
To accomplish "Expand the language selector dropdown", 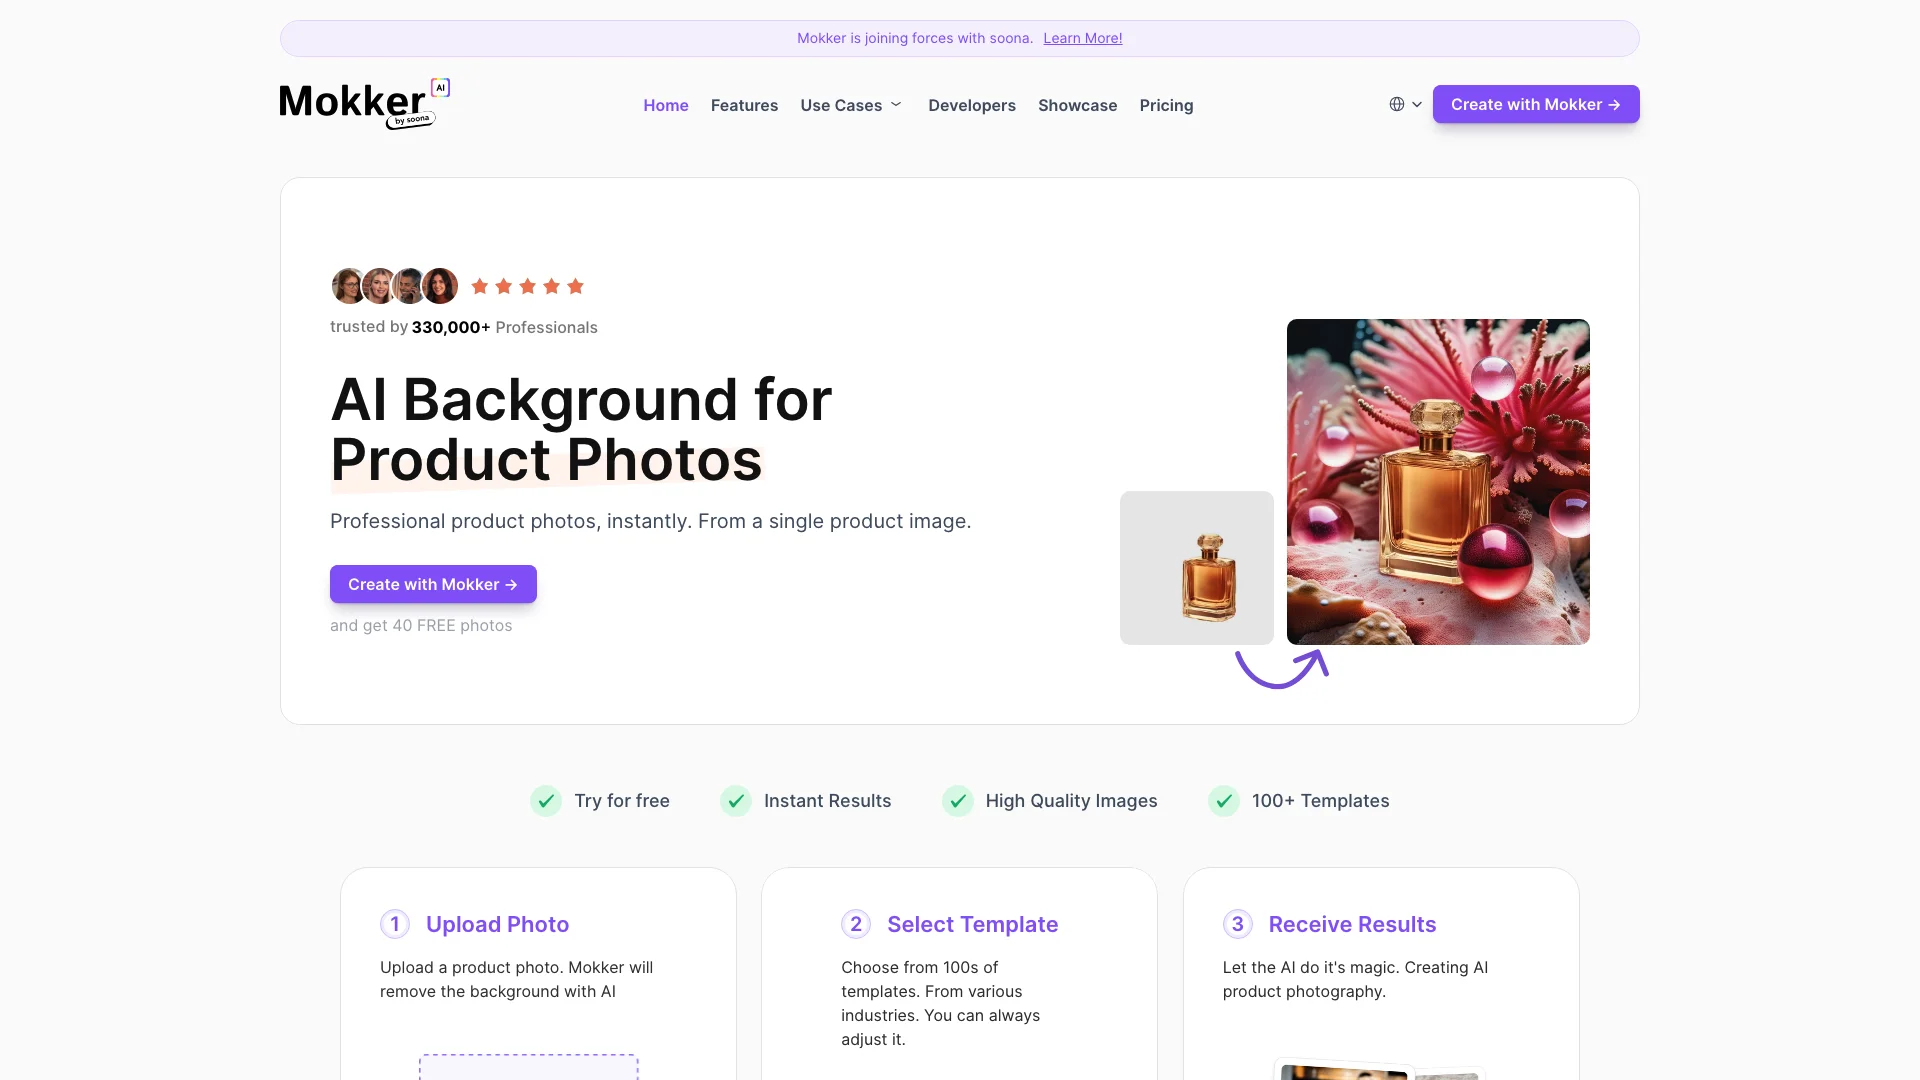I will pyautogui.click(x=1404, y=104).
